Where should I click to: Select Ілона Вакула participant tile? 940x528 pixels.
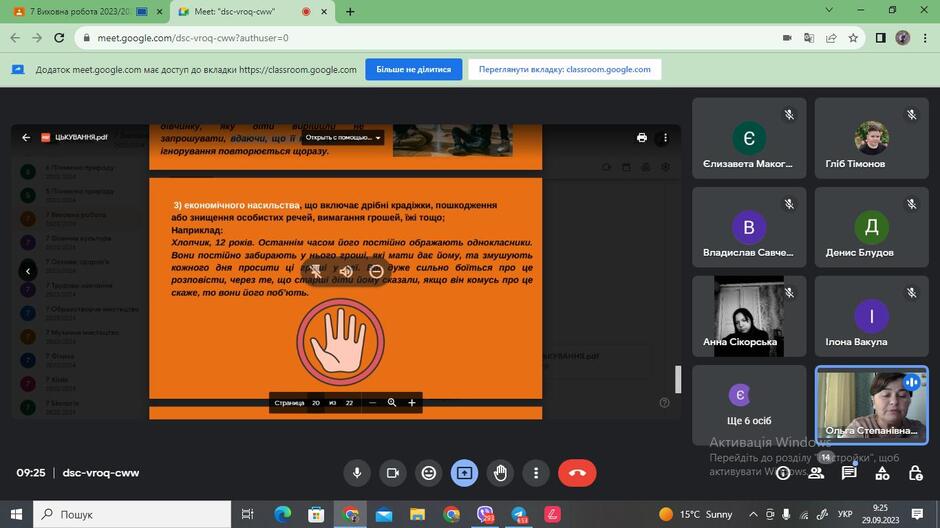click(x=872, y=316)
